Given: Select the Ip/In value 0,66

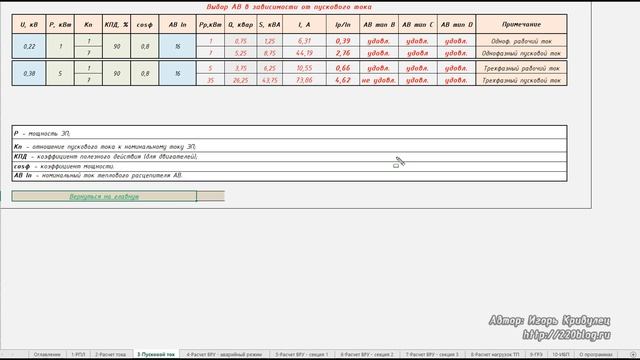Looking at the screenshot, I should coord(343,68).
